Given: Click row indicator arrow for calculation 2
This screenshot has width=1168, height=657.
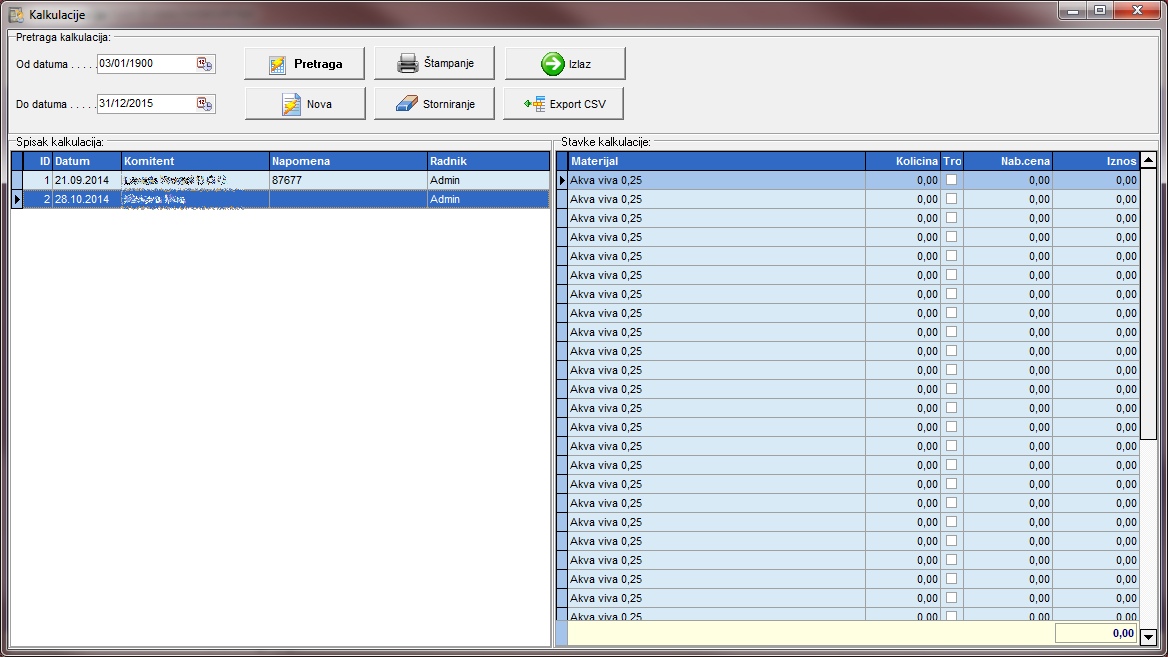Looking at the screenshot, I should point(17,199).
